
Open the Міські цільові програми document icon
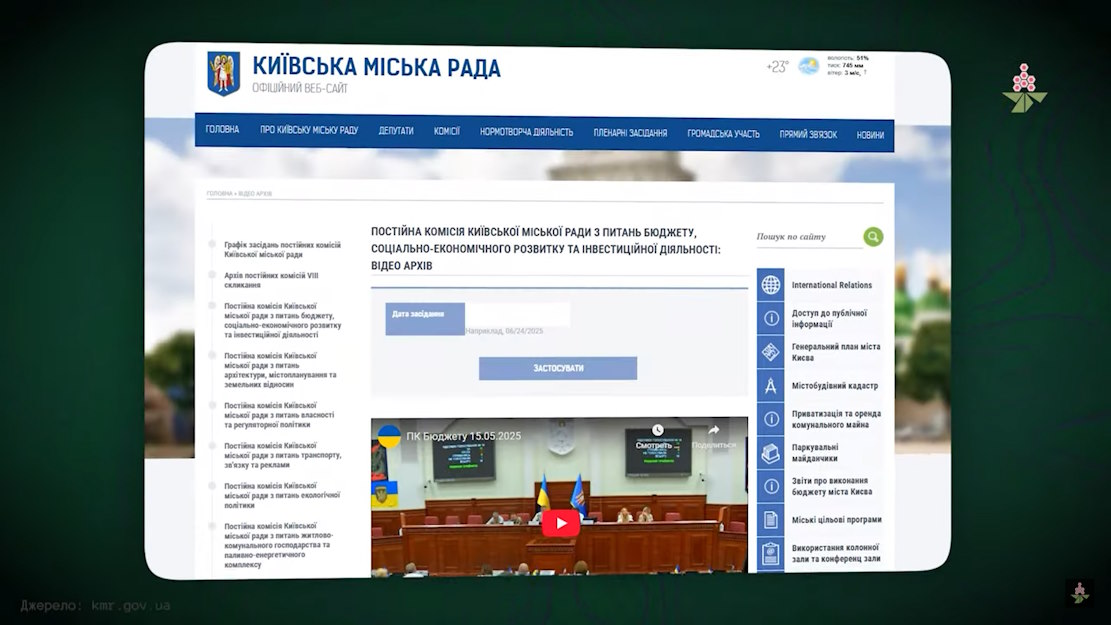[771, 520]
